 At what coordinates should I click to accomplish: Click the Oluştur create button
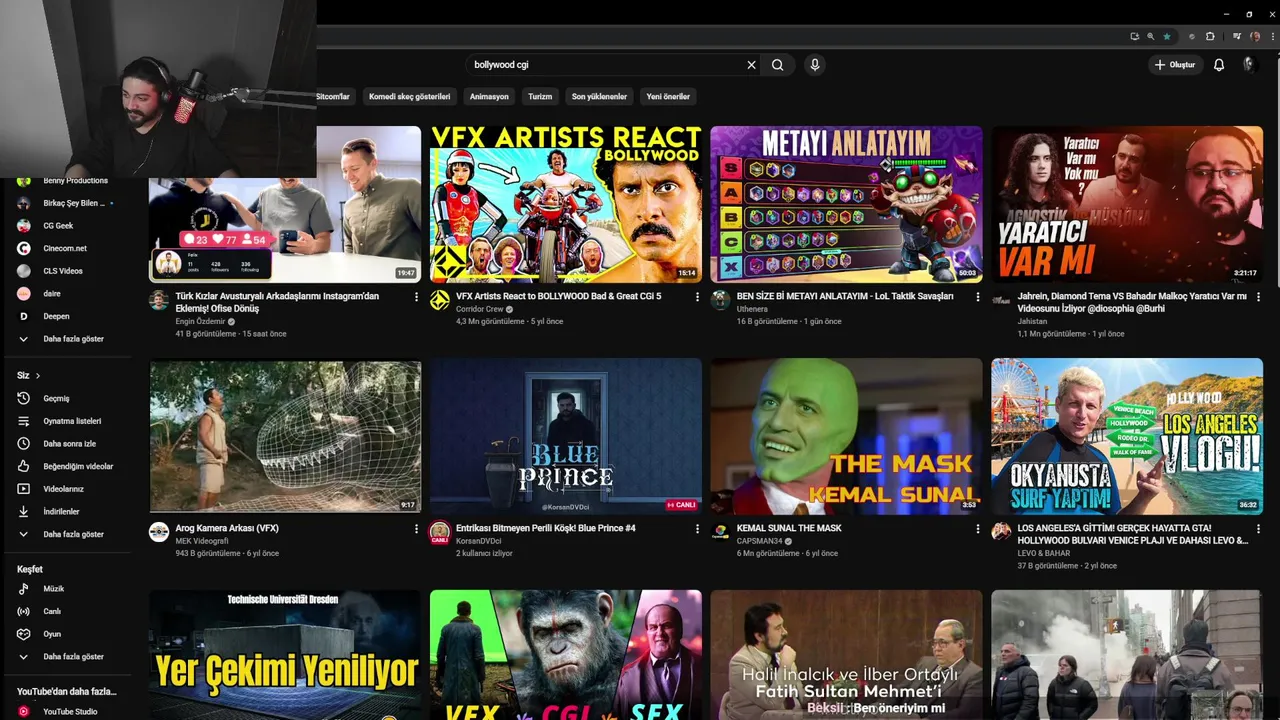click(1174, 65)
